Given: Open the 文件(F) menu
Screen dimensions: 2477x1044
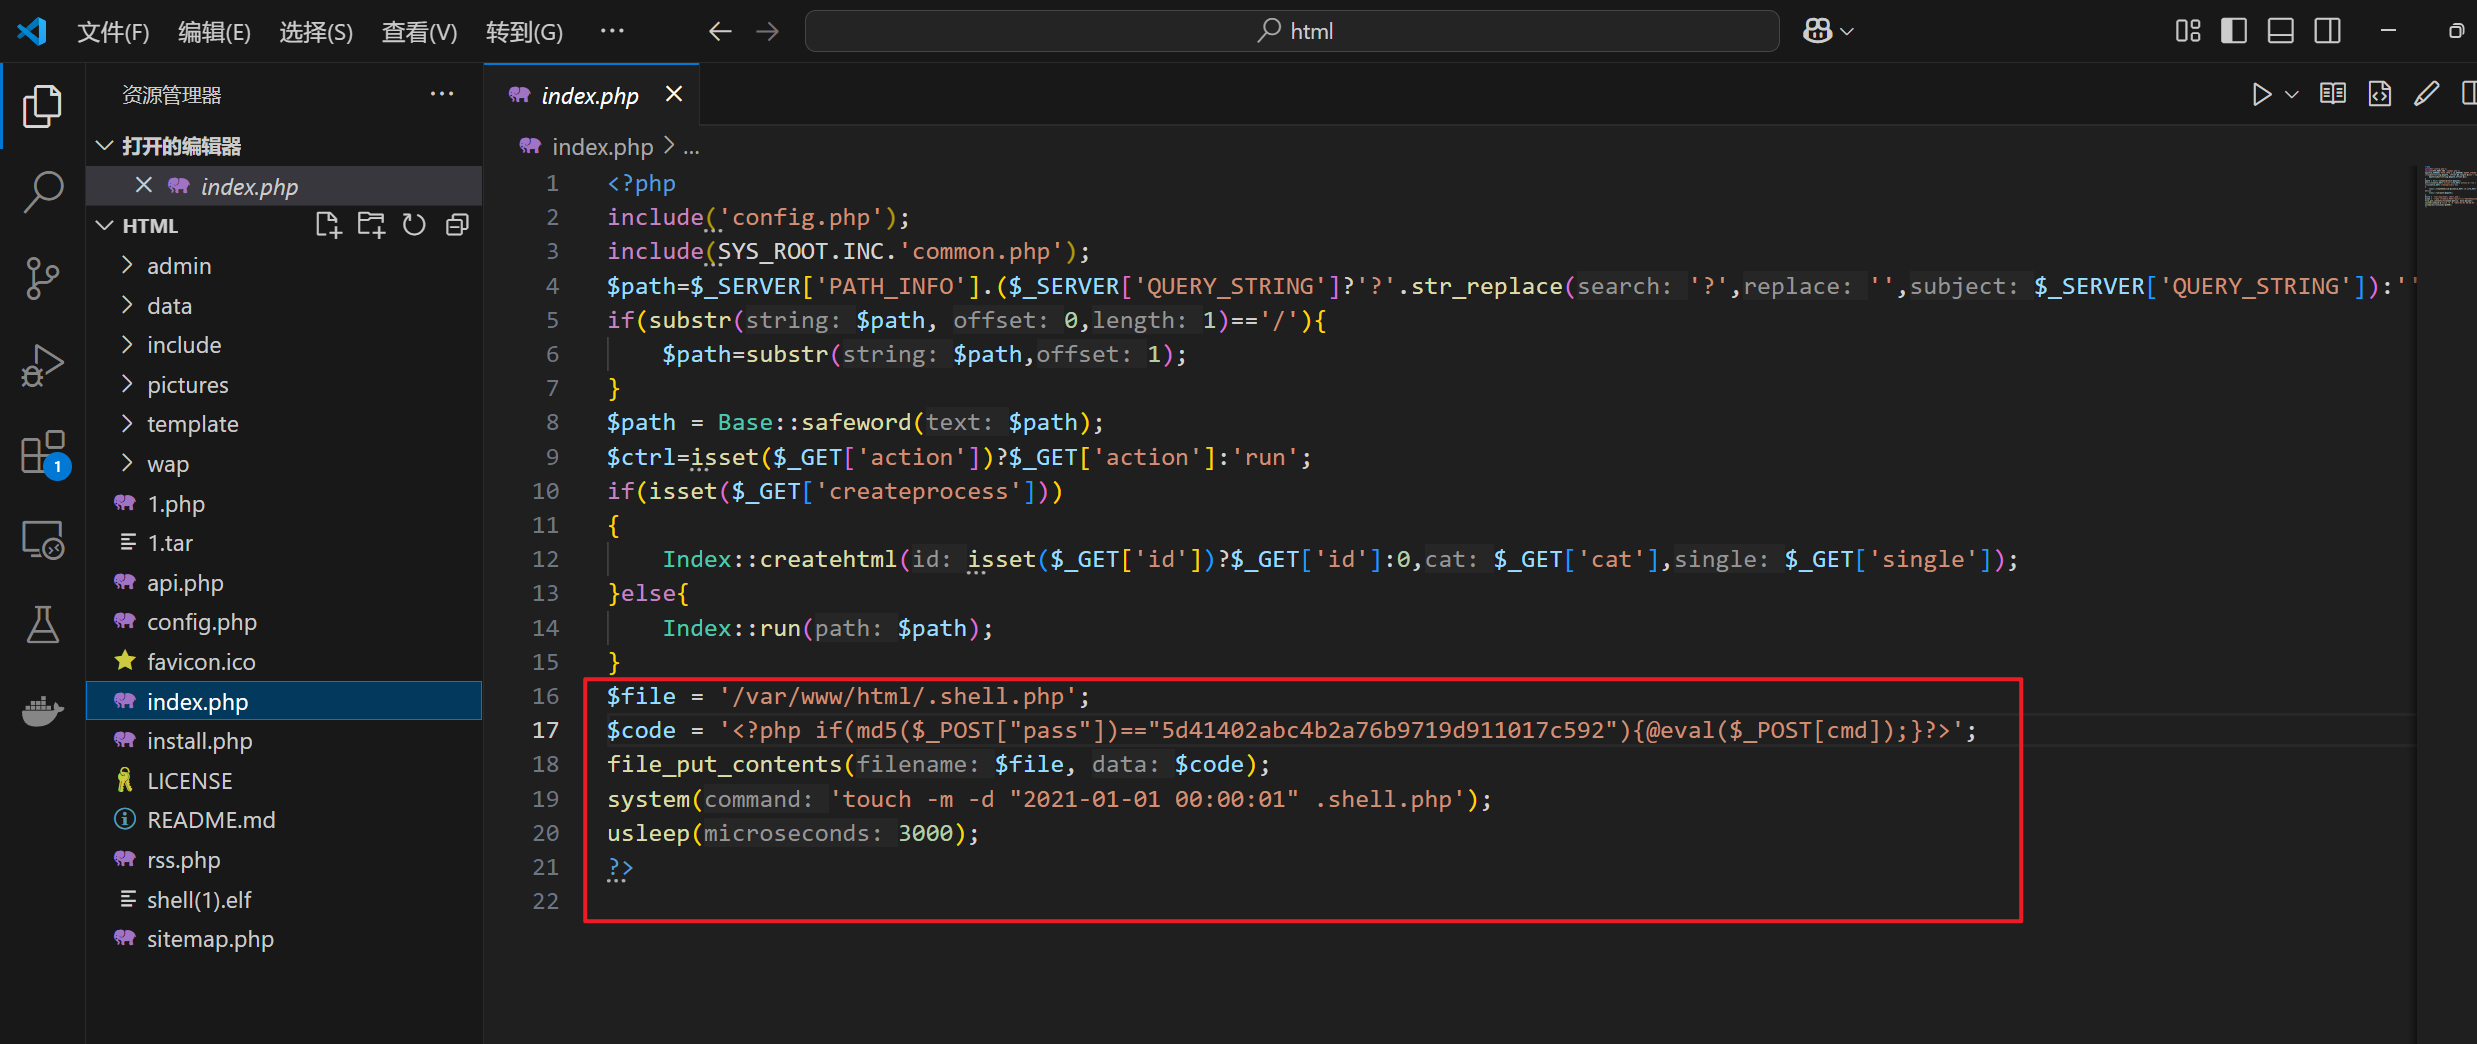Looking at the screenshot, I should tap(113, 32).
